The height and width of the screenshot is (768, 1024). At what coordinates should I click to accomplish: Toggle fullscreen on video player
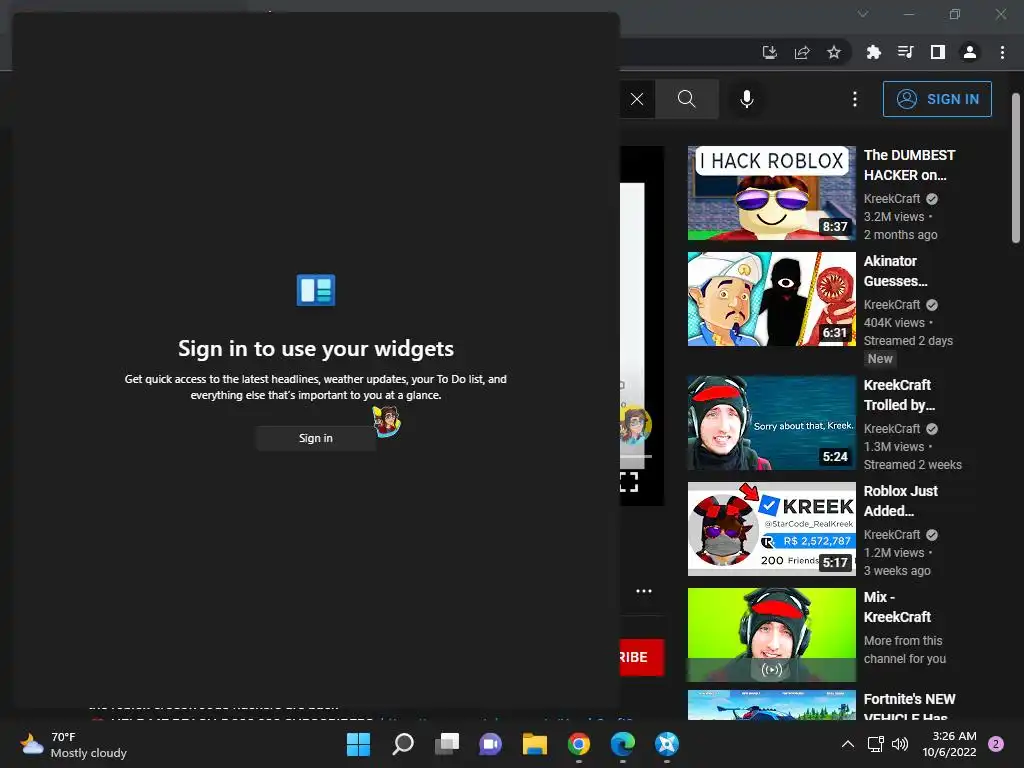[629, 483]
